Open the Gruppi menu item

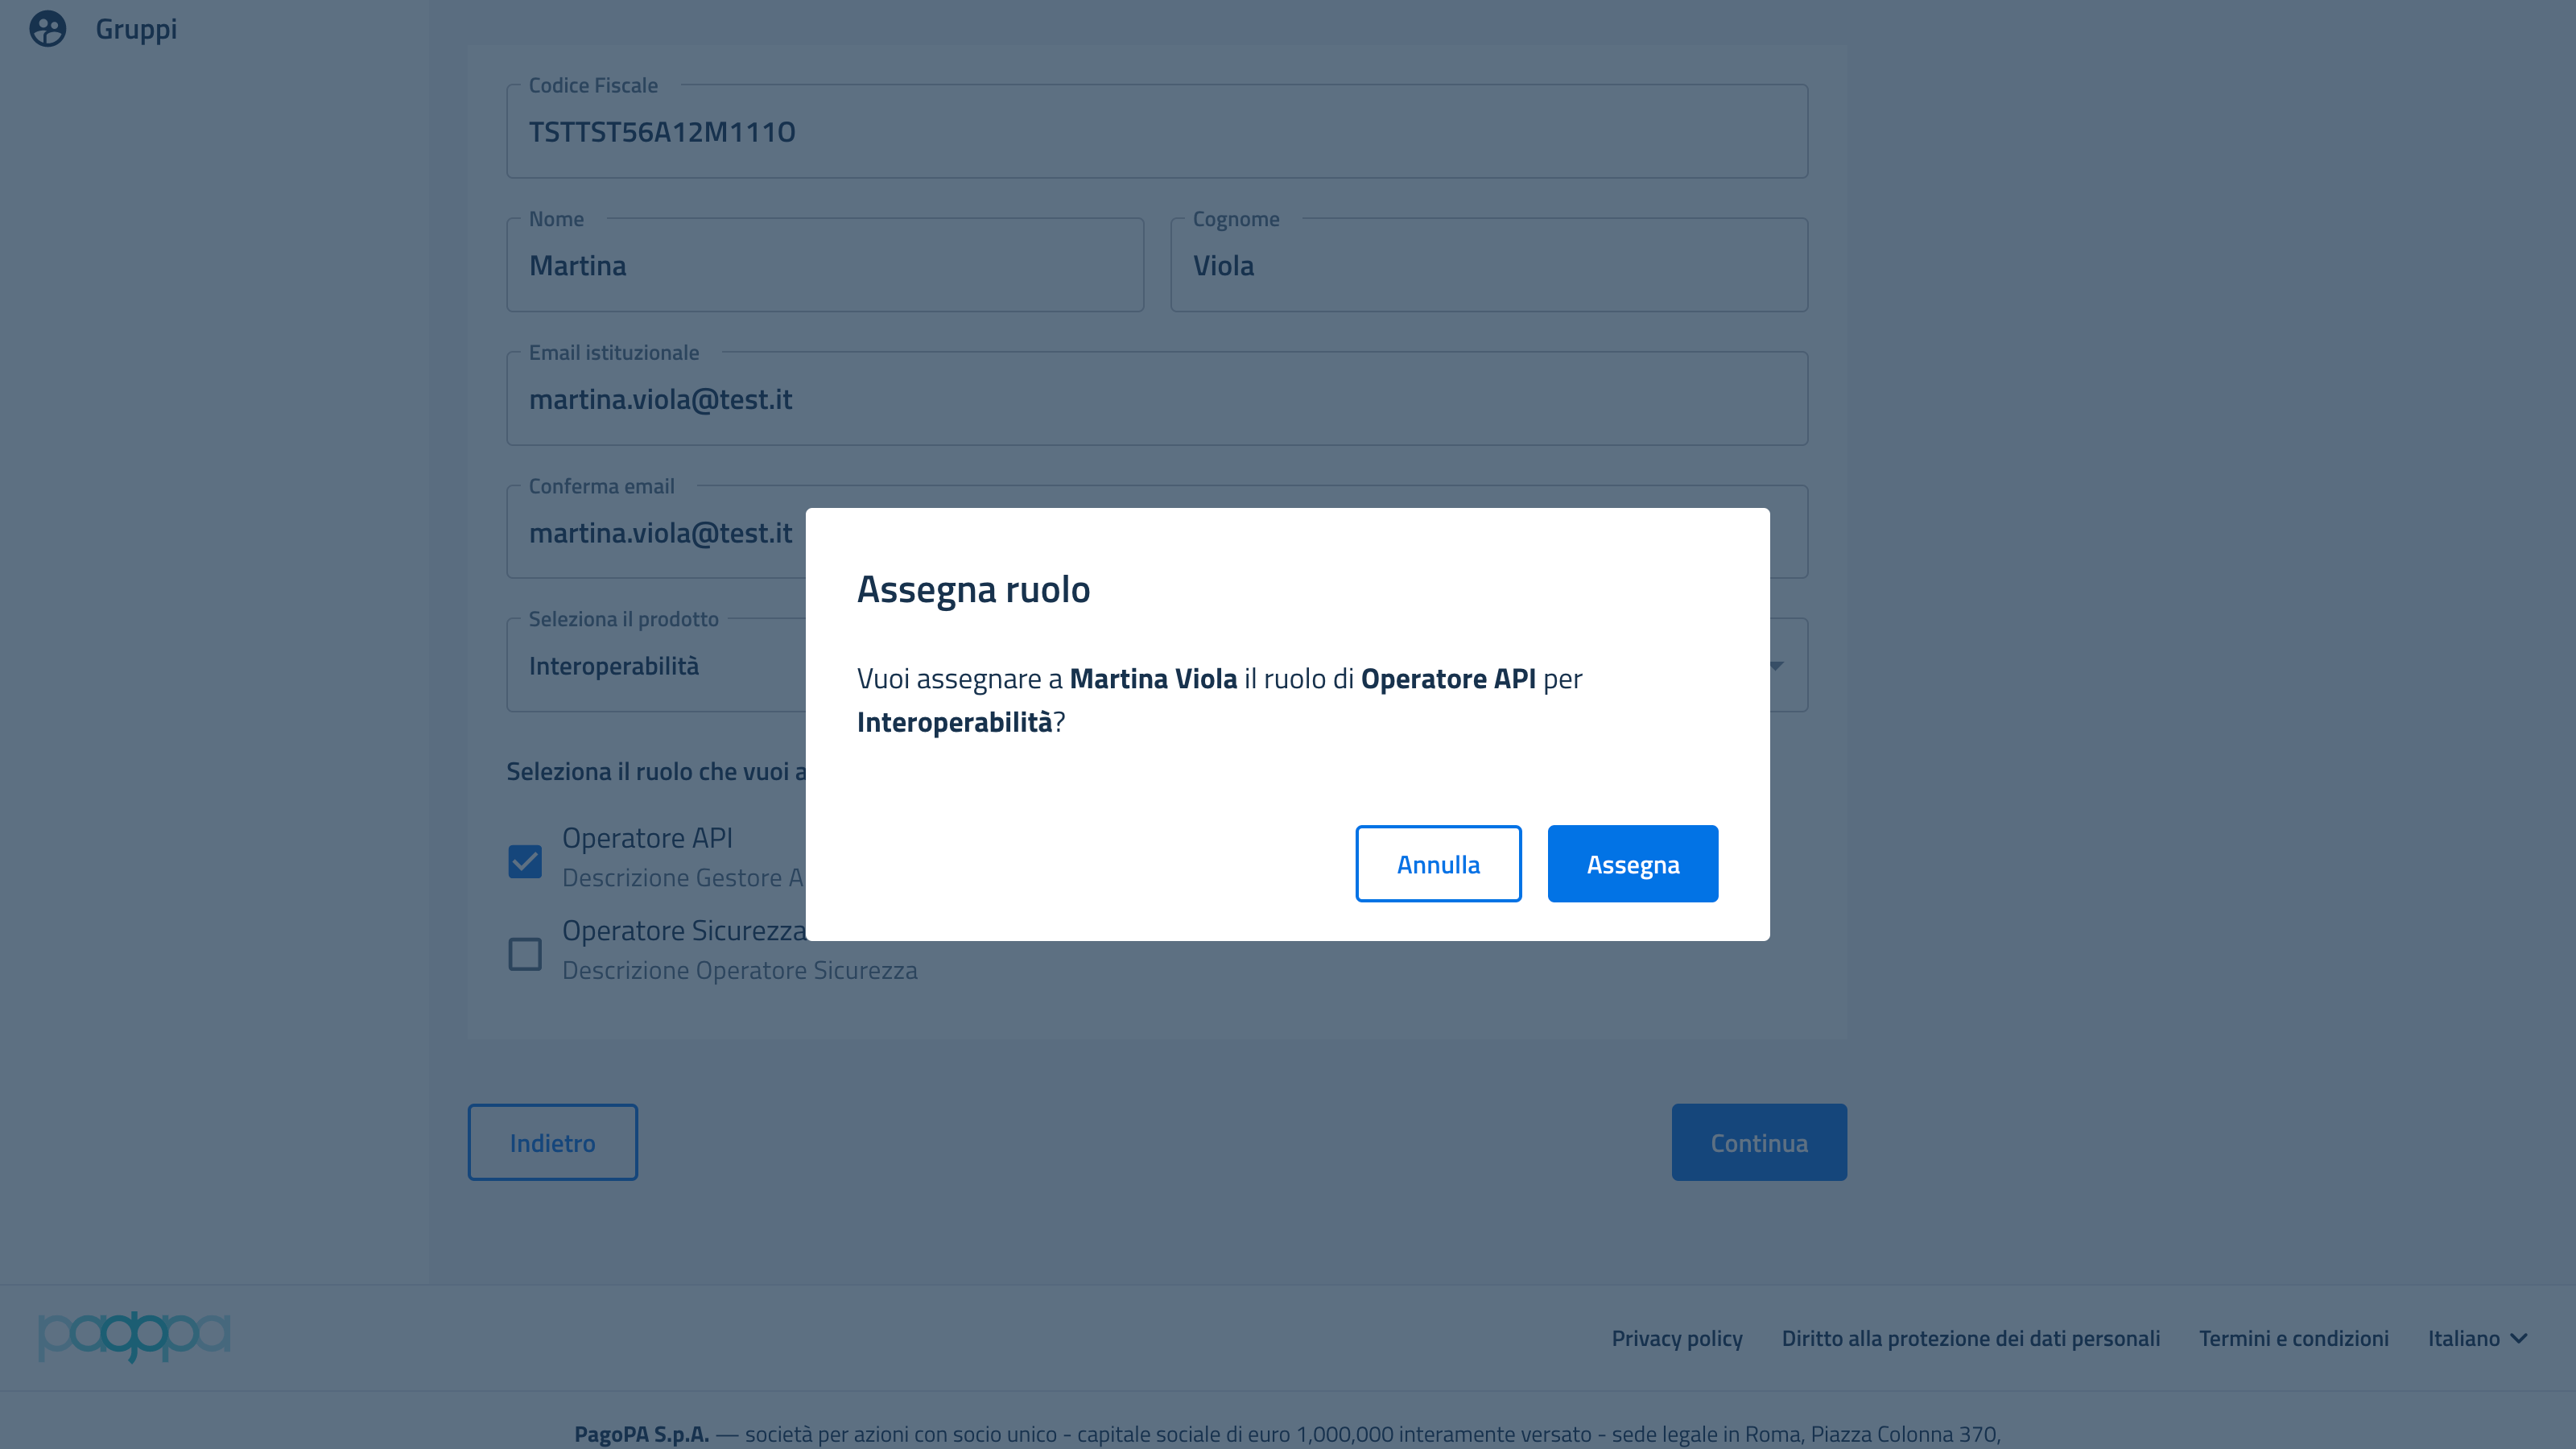point(136,29)
